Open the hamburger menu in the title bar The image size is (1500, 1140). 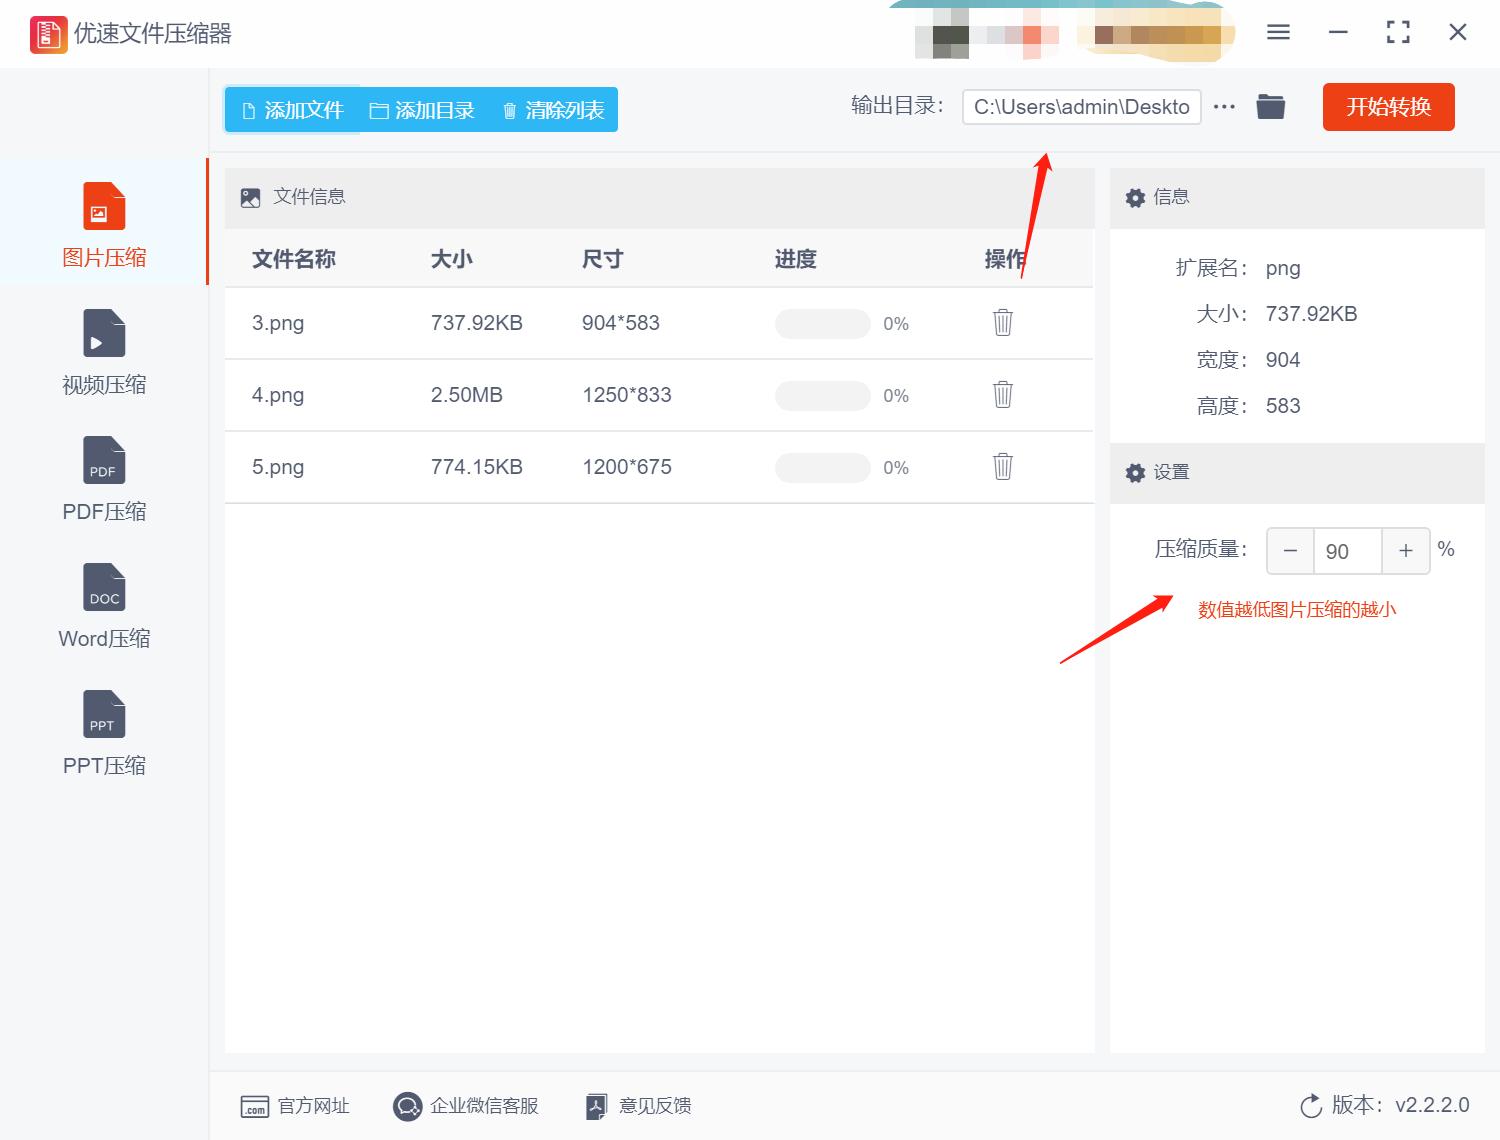pyautogui.click(x=1277, y=32)
